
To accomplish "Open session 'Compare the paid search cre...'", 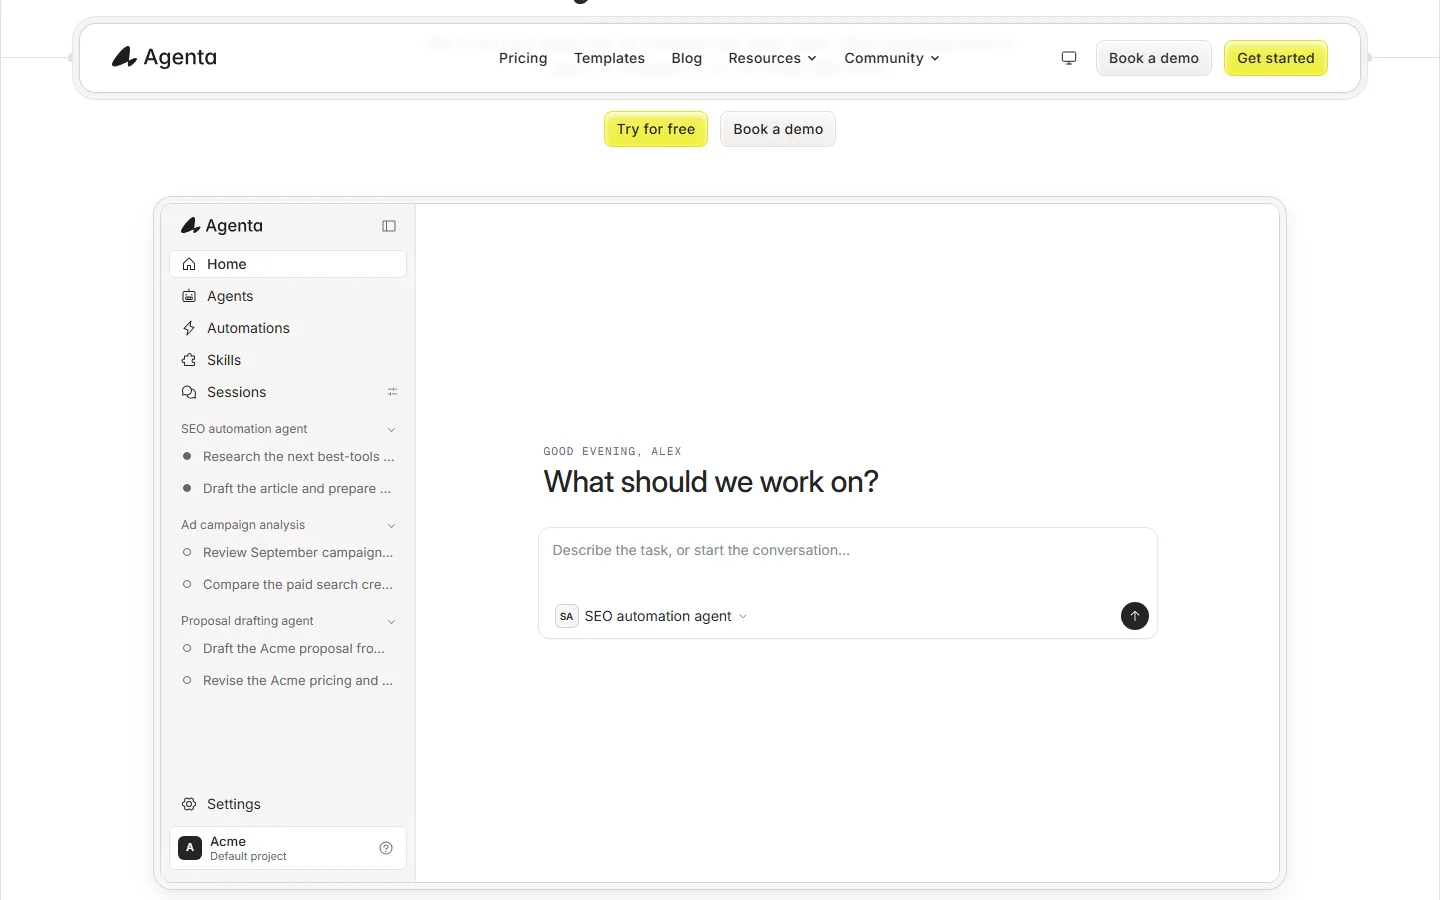I will coord(288,584).
